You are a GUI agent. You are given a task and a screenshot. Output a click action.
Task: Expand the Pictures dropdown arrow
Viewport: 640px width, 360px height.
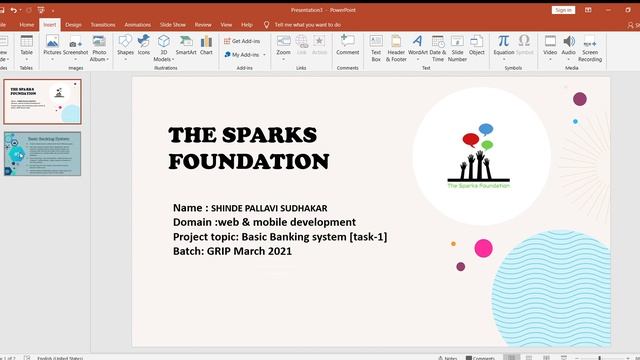tap(52, 60)
